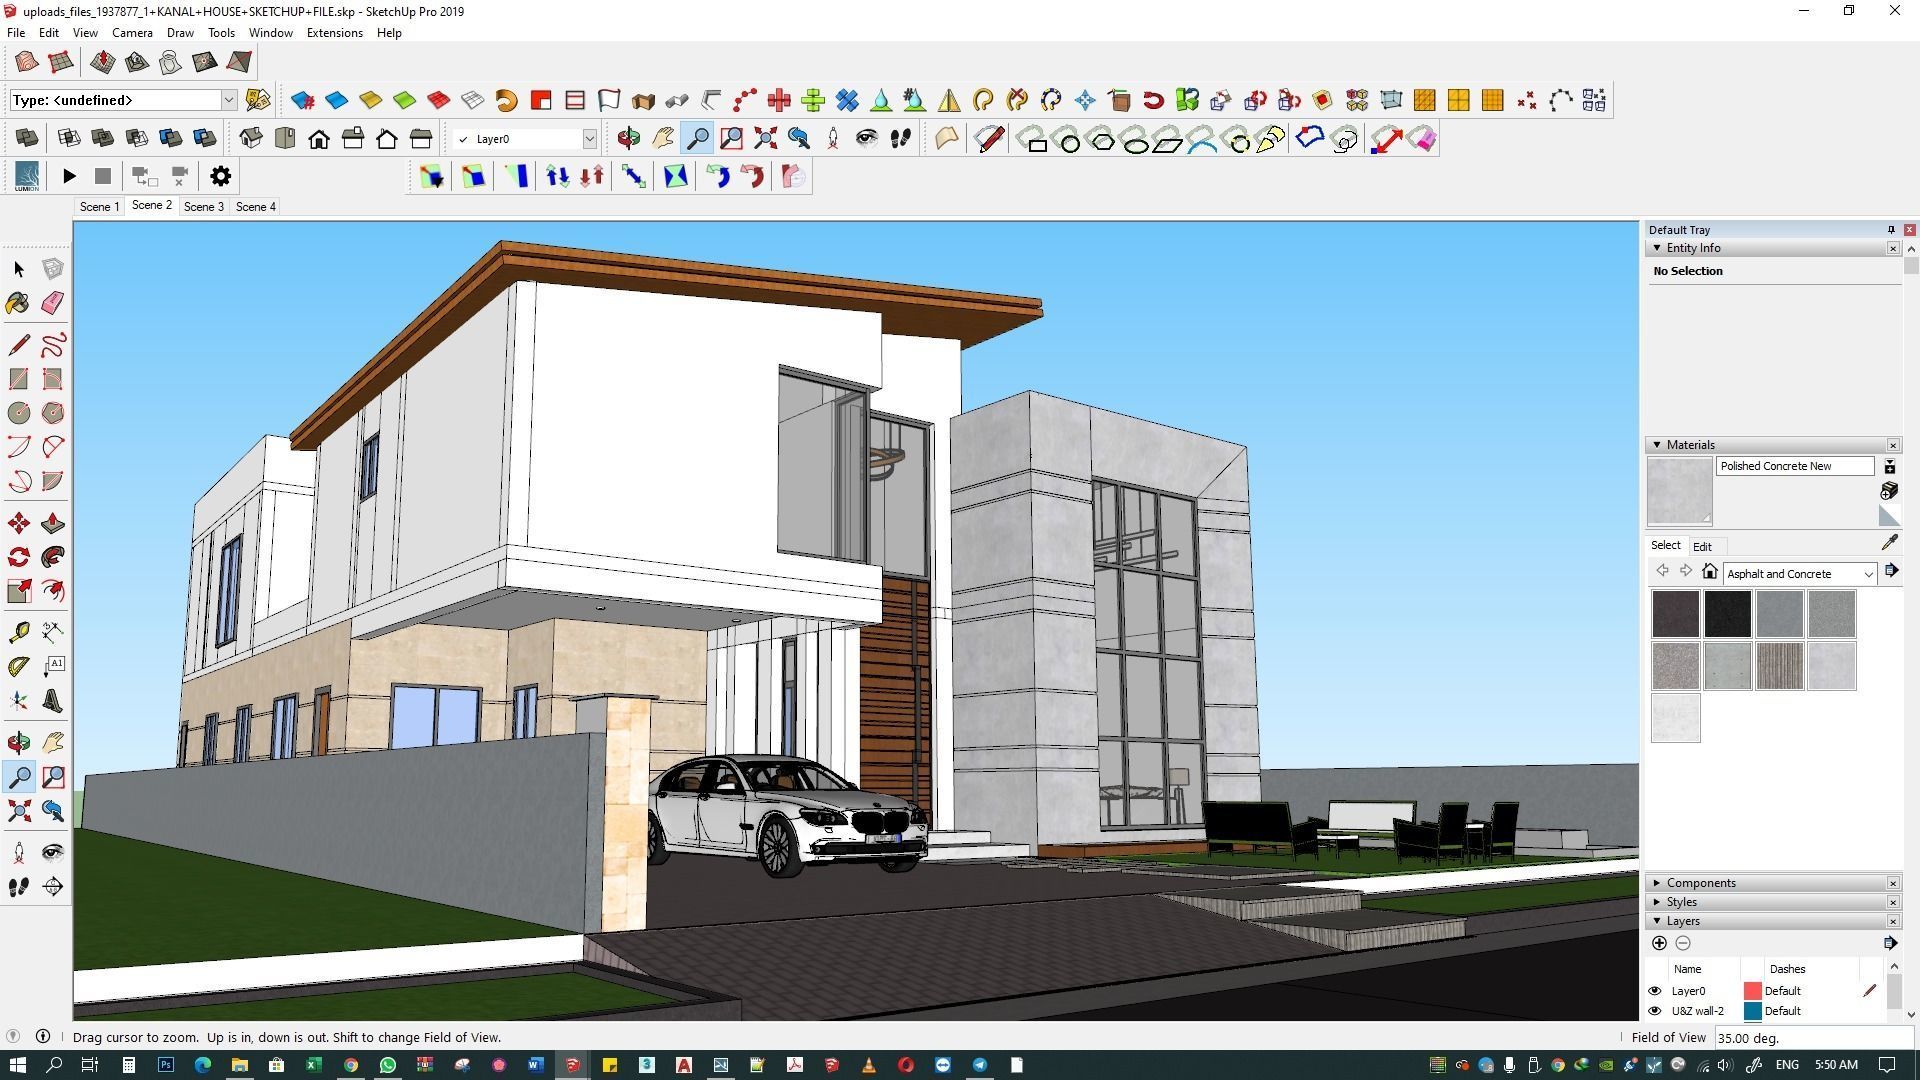Open the Camera menu

click(132, 33)
